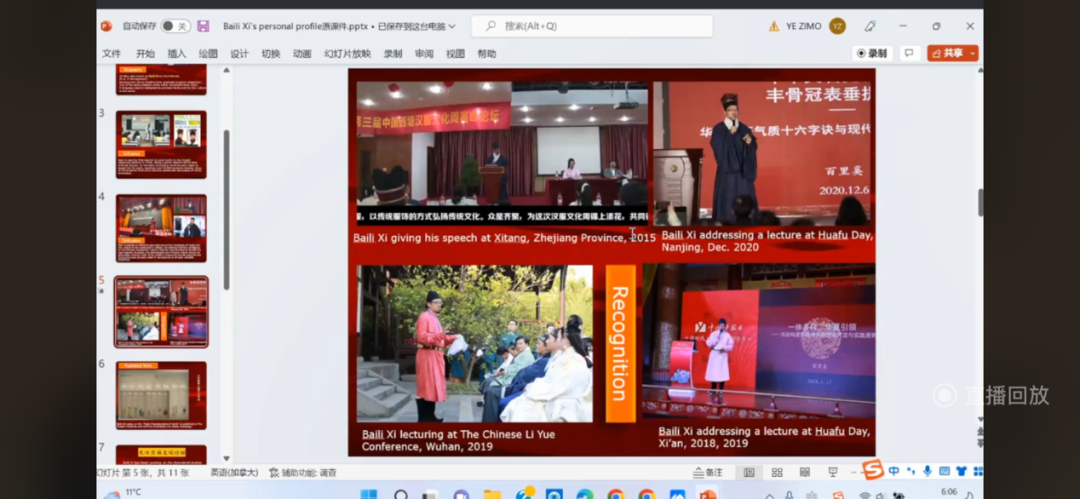Screen dimensions: 1080x499
Task: Switch to Normal view icon in status bar
Action: [x=749, y=473]
